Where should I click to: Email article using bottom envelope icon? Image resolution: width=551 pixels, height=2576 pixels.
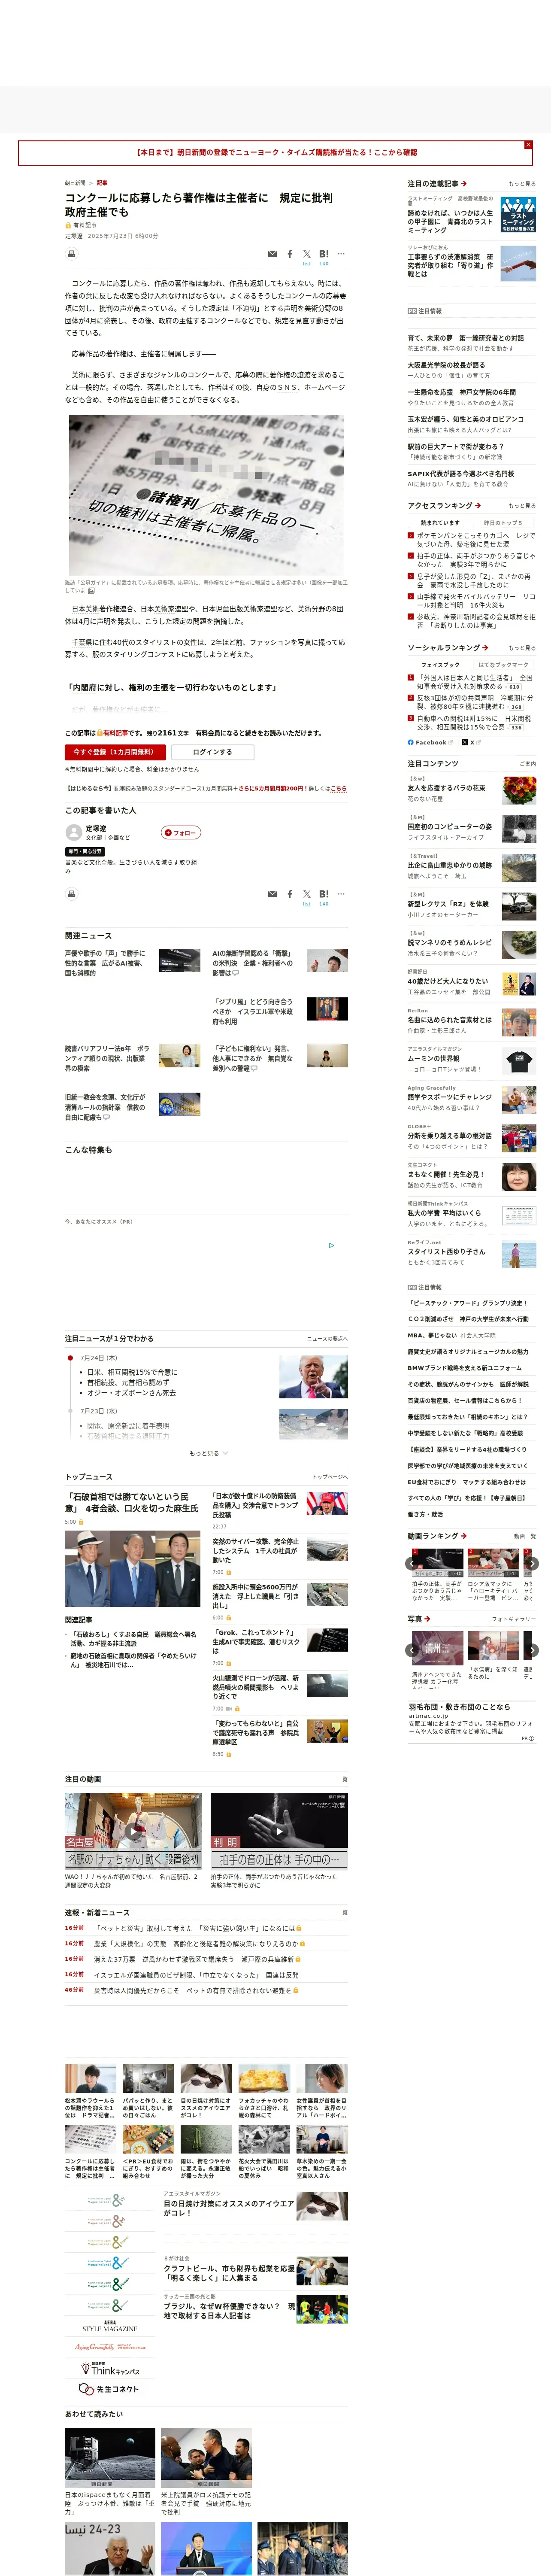[272, 894]
